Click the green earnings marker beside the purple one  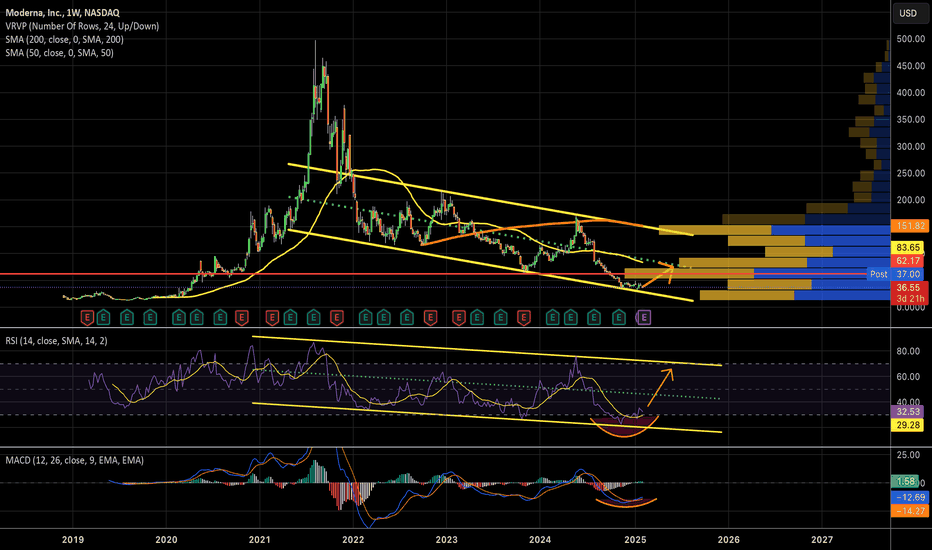pos(619,318)
